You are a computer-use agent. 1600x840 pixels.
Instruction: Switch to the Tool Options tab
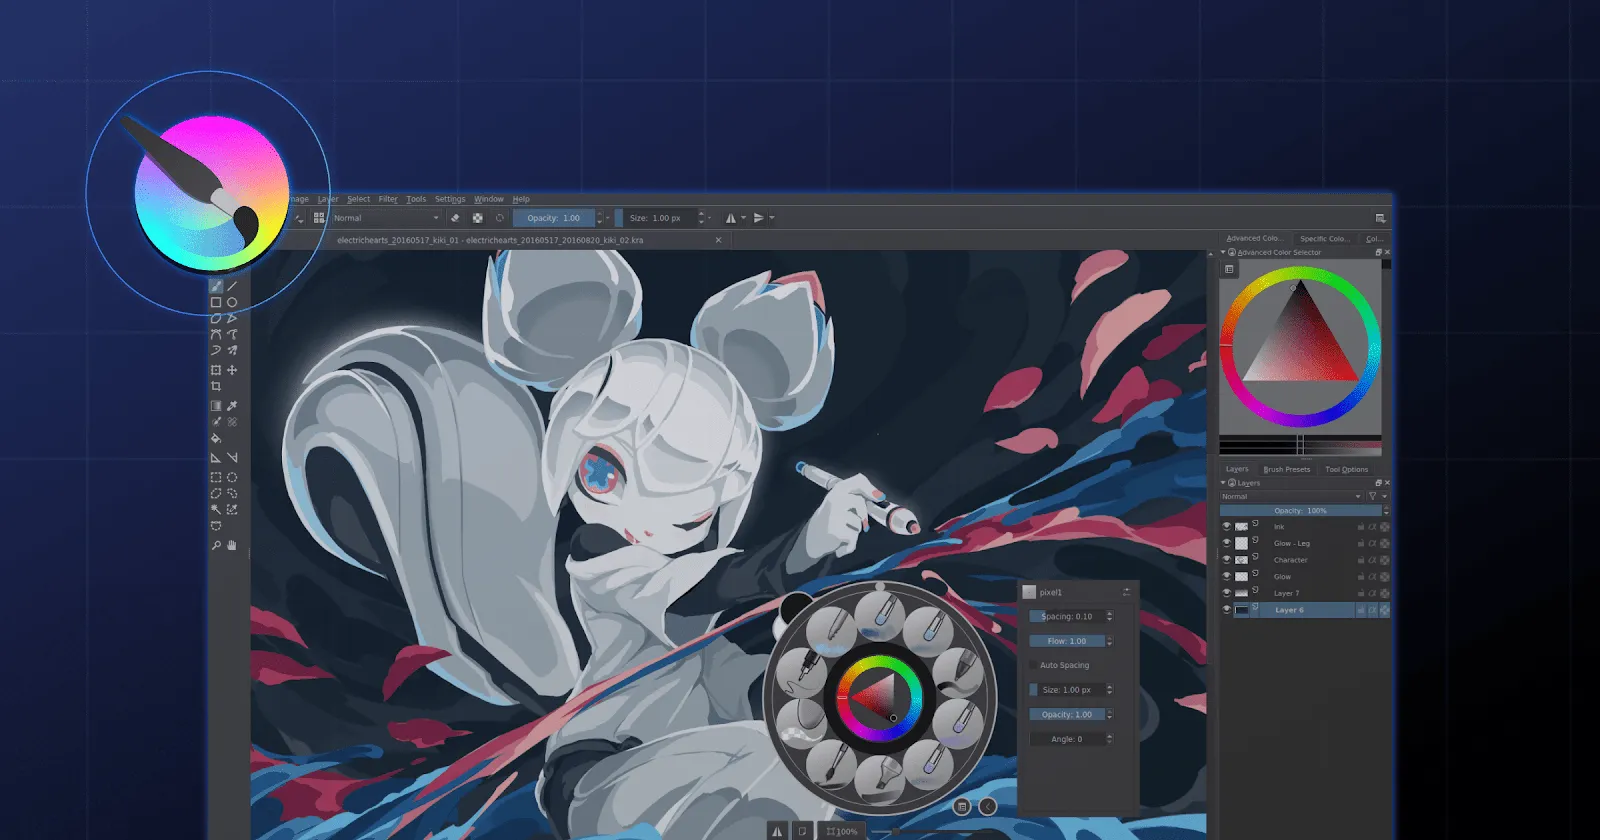tap(1346, 469)
